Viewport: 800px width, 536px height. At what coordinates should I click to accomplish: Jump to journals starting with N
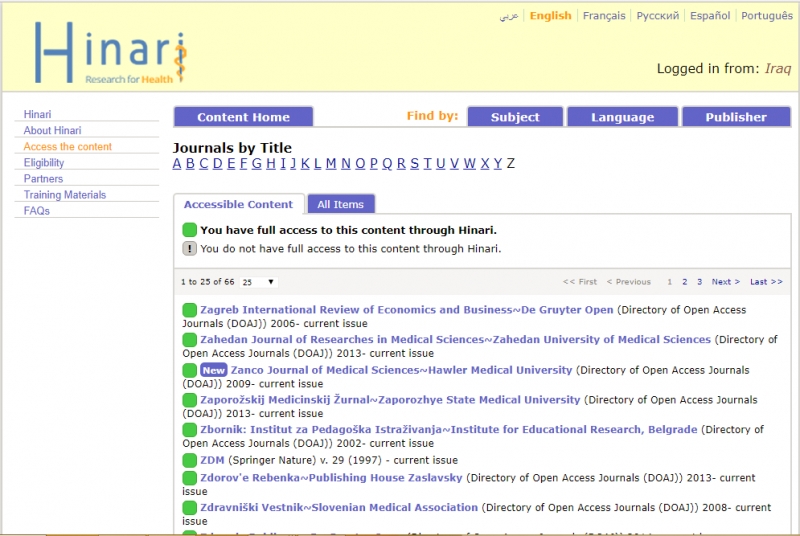[346, 164]
